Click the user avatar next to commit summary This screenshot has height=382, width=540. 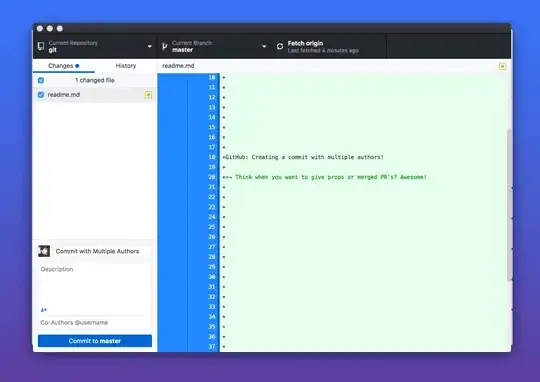44,251
